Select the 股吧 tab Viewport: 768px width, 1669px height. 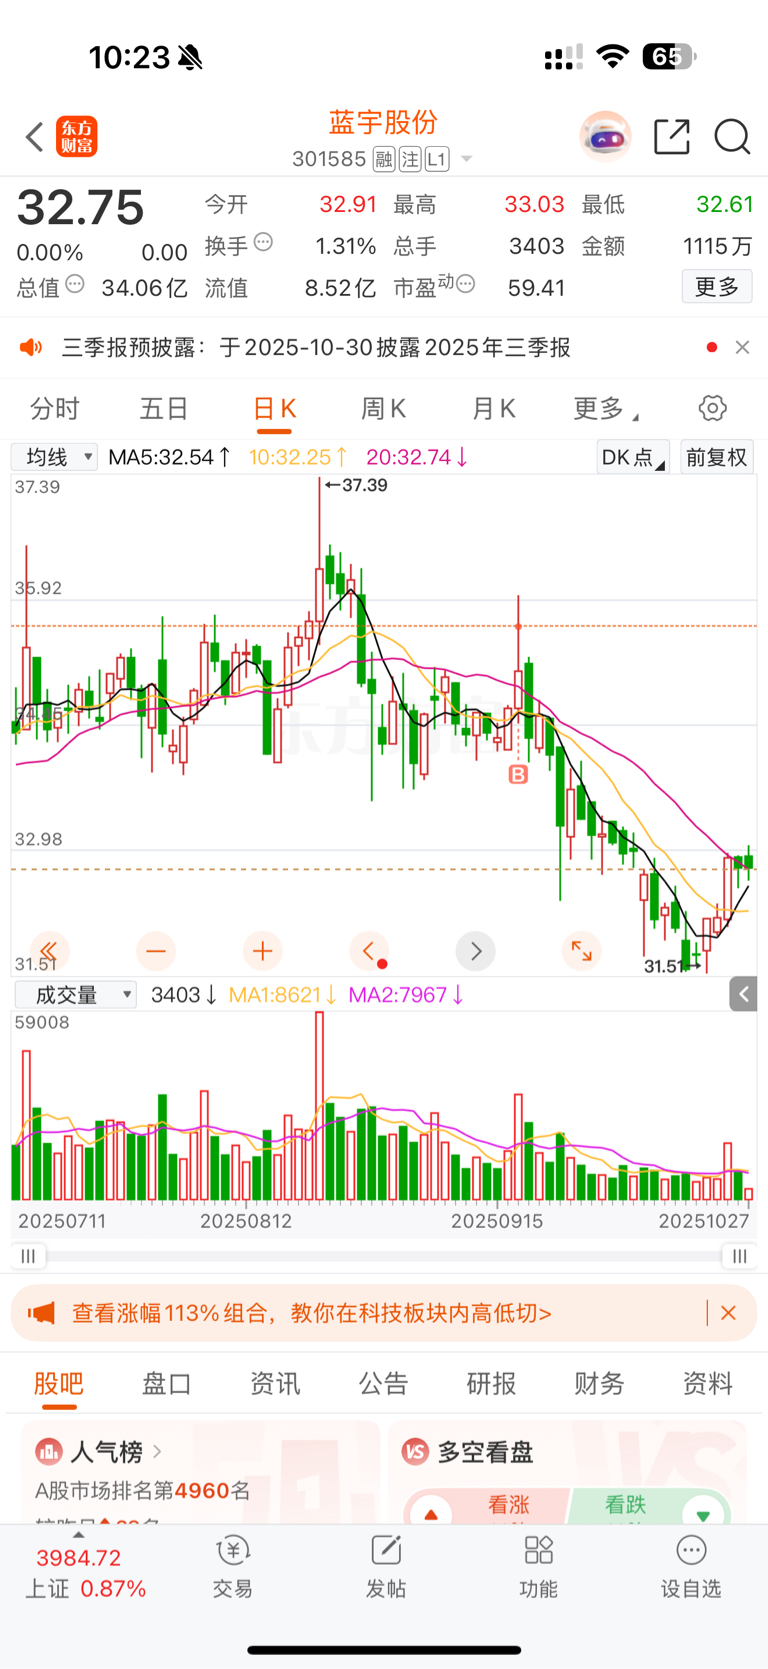58,1384
